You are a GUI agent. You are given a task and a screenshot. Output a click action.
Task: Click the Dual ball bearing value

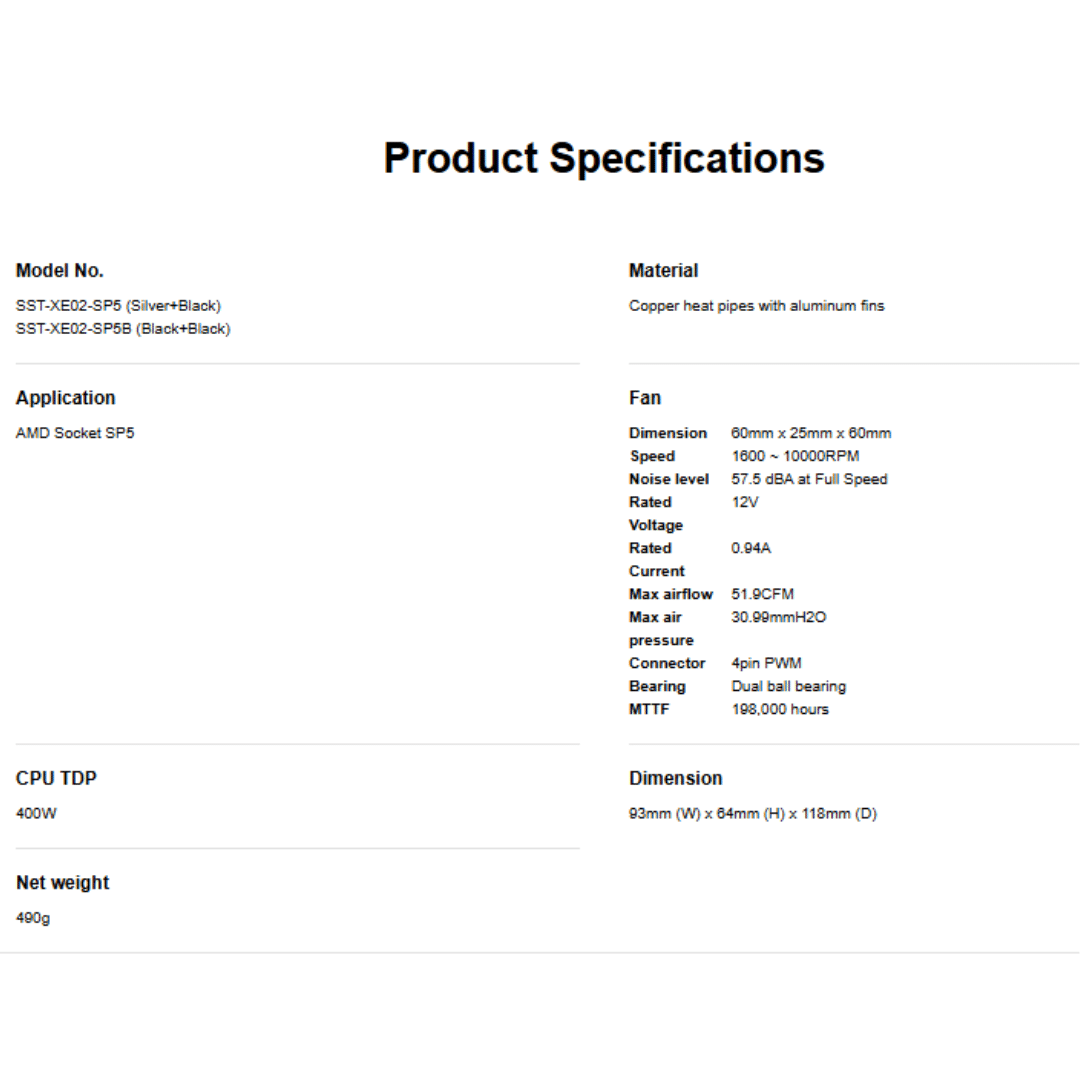tap(788, 686)
